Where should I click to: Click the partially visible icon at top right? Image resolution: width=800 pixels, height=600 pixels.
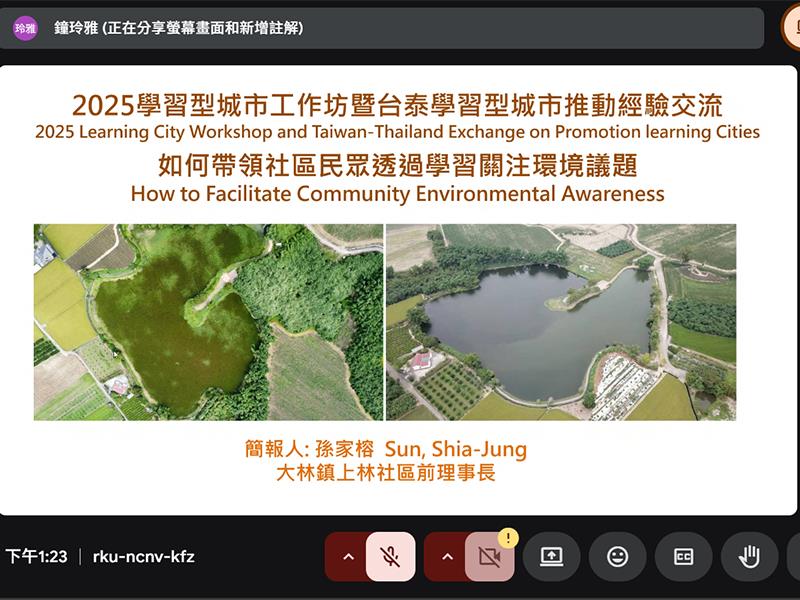point(791,28)
